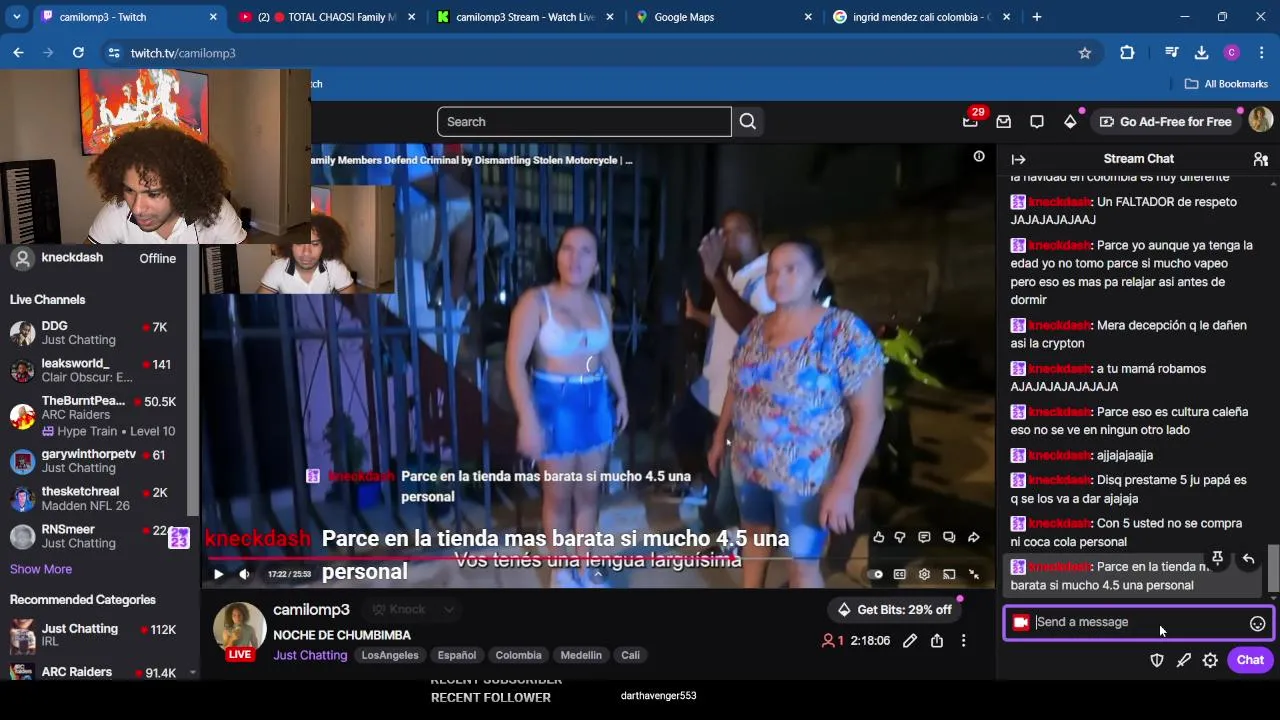1280x720 pixels.
Task: Click the share icon beside stream uptime
Action: (937, 640)
